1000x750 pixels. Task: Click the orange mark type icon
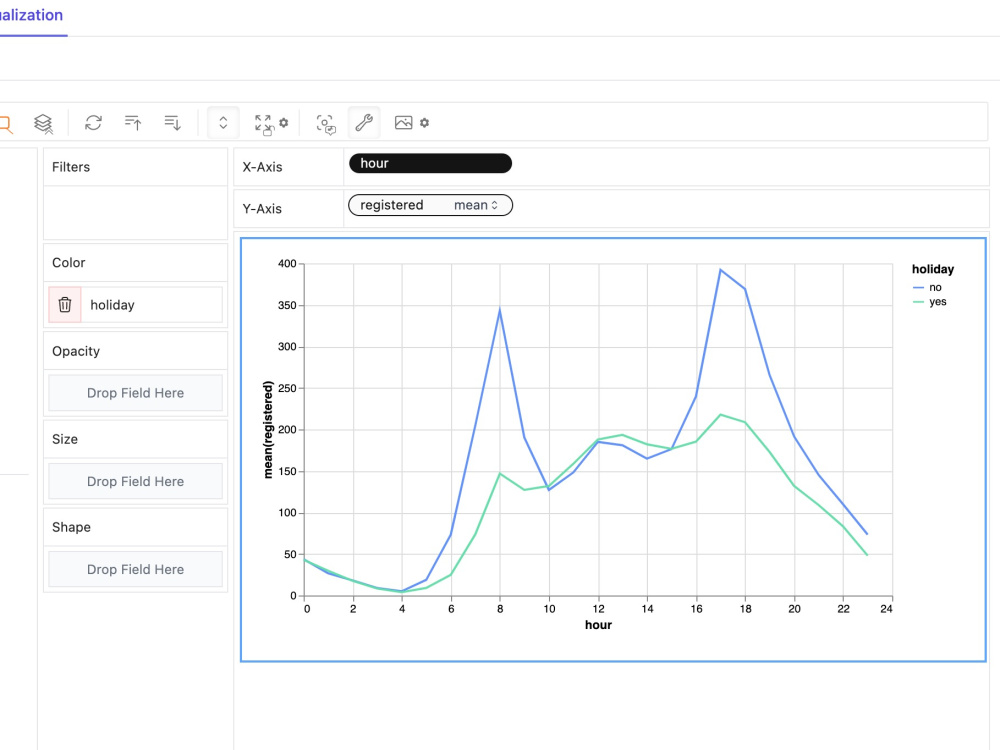[x=5, y=124]
